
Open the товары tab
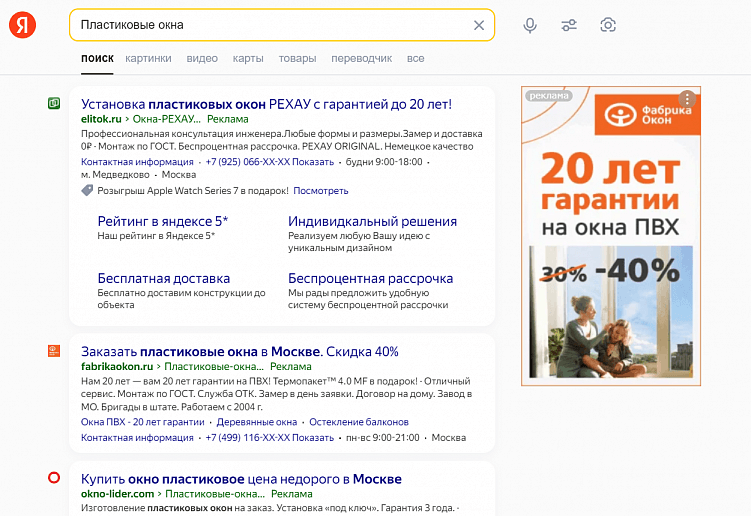297,58
